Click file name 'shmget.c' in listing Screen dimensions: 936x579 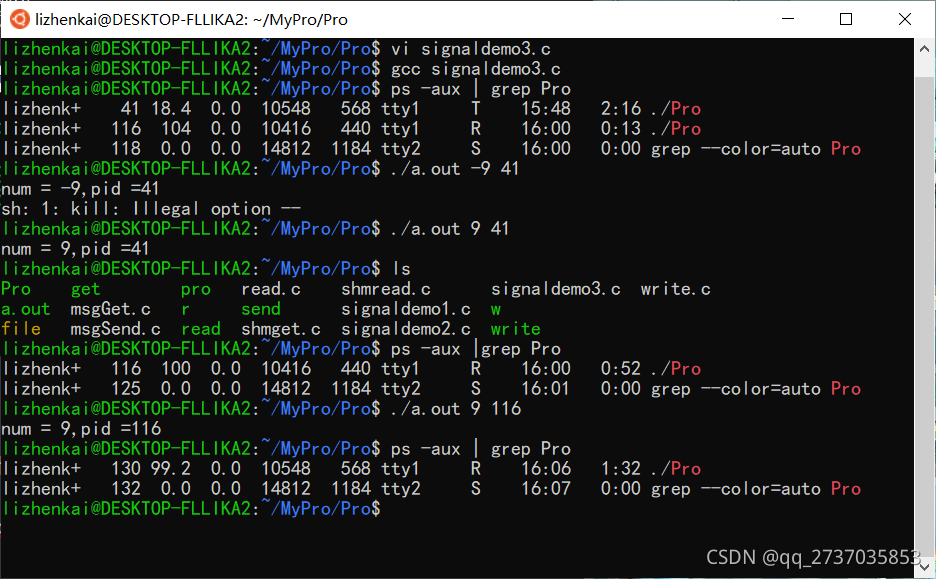(281, 329)
